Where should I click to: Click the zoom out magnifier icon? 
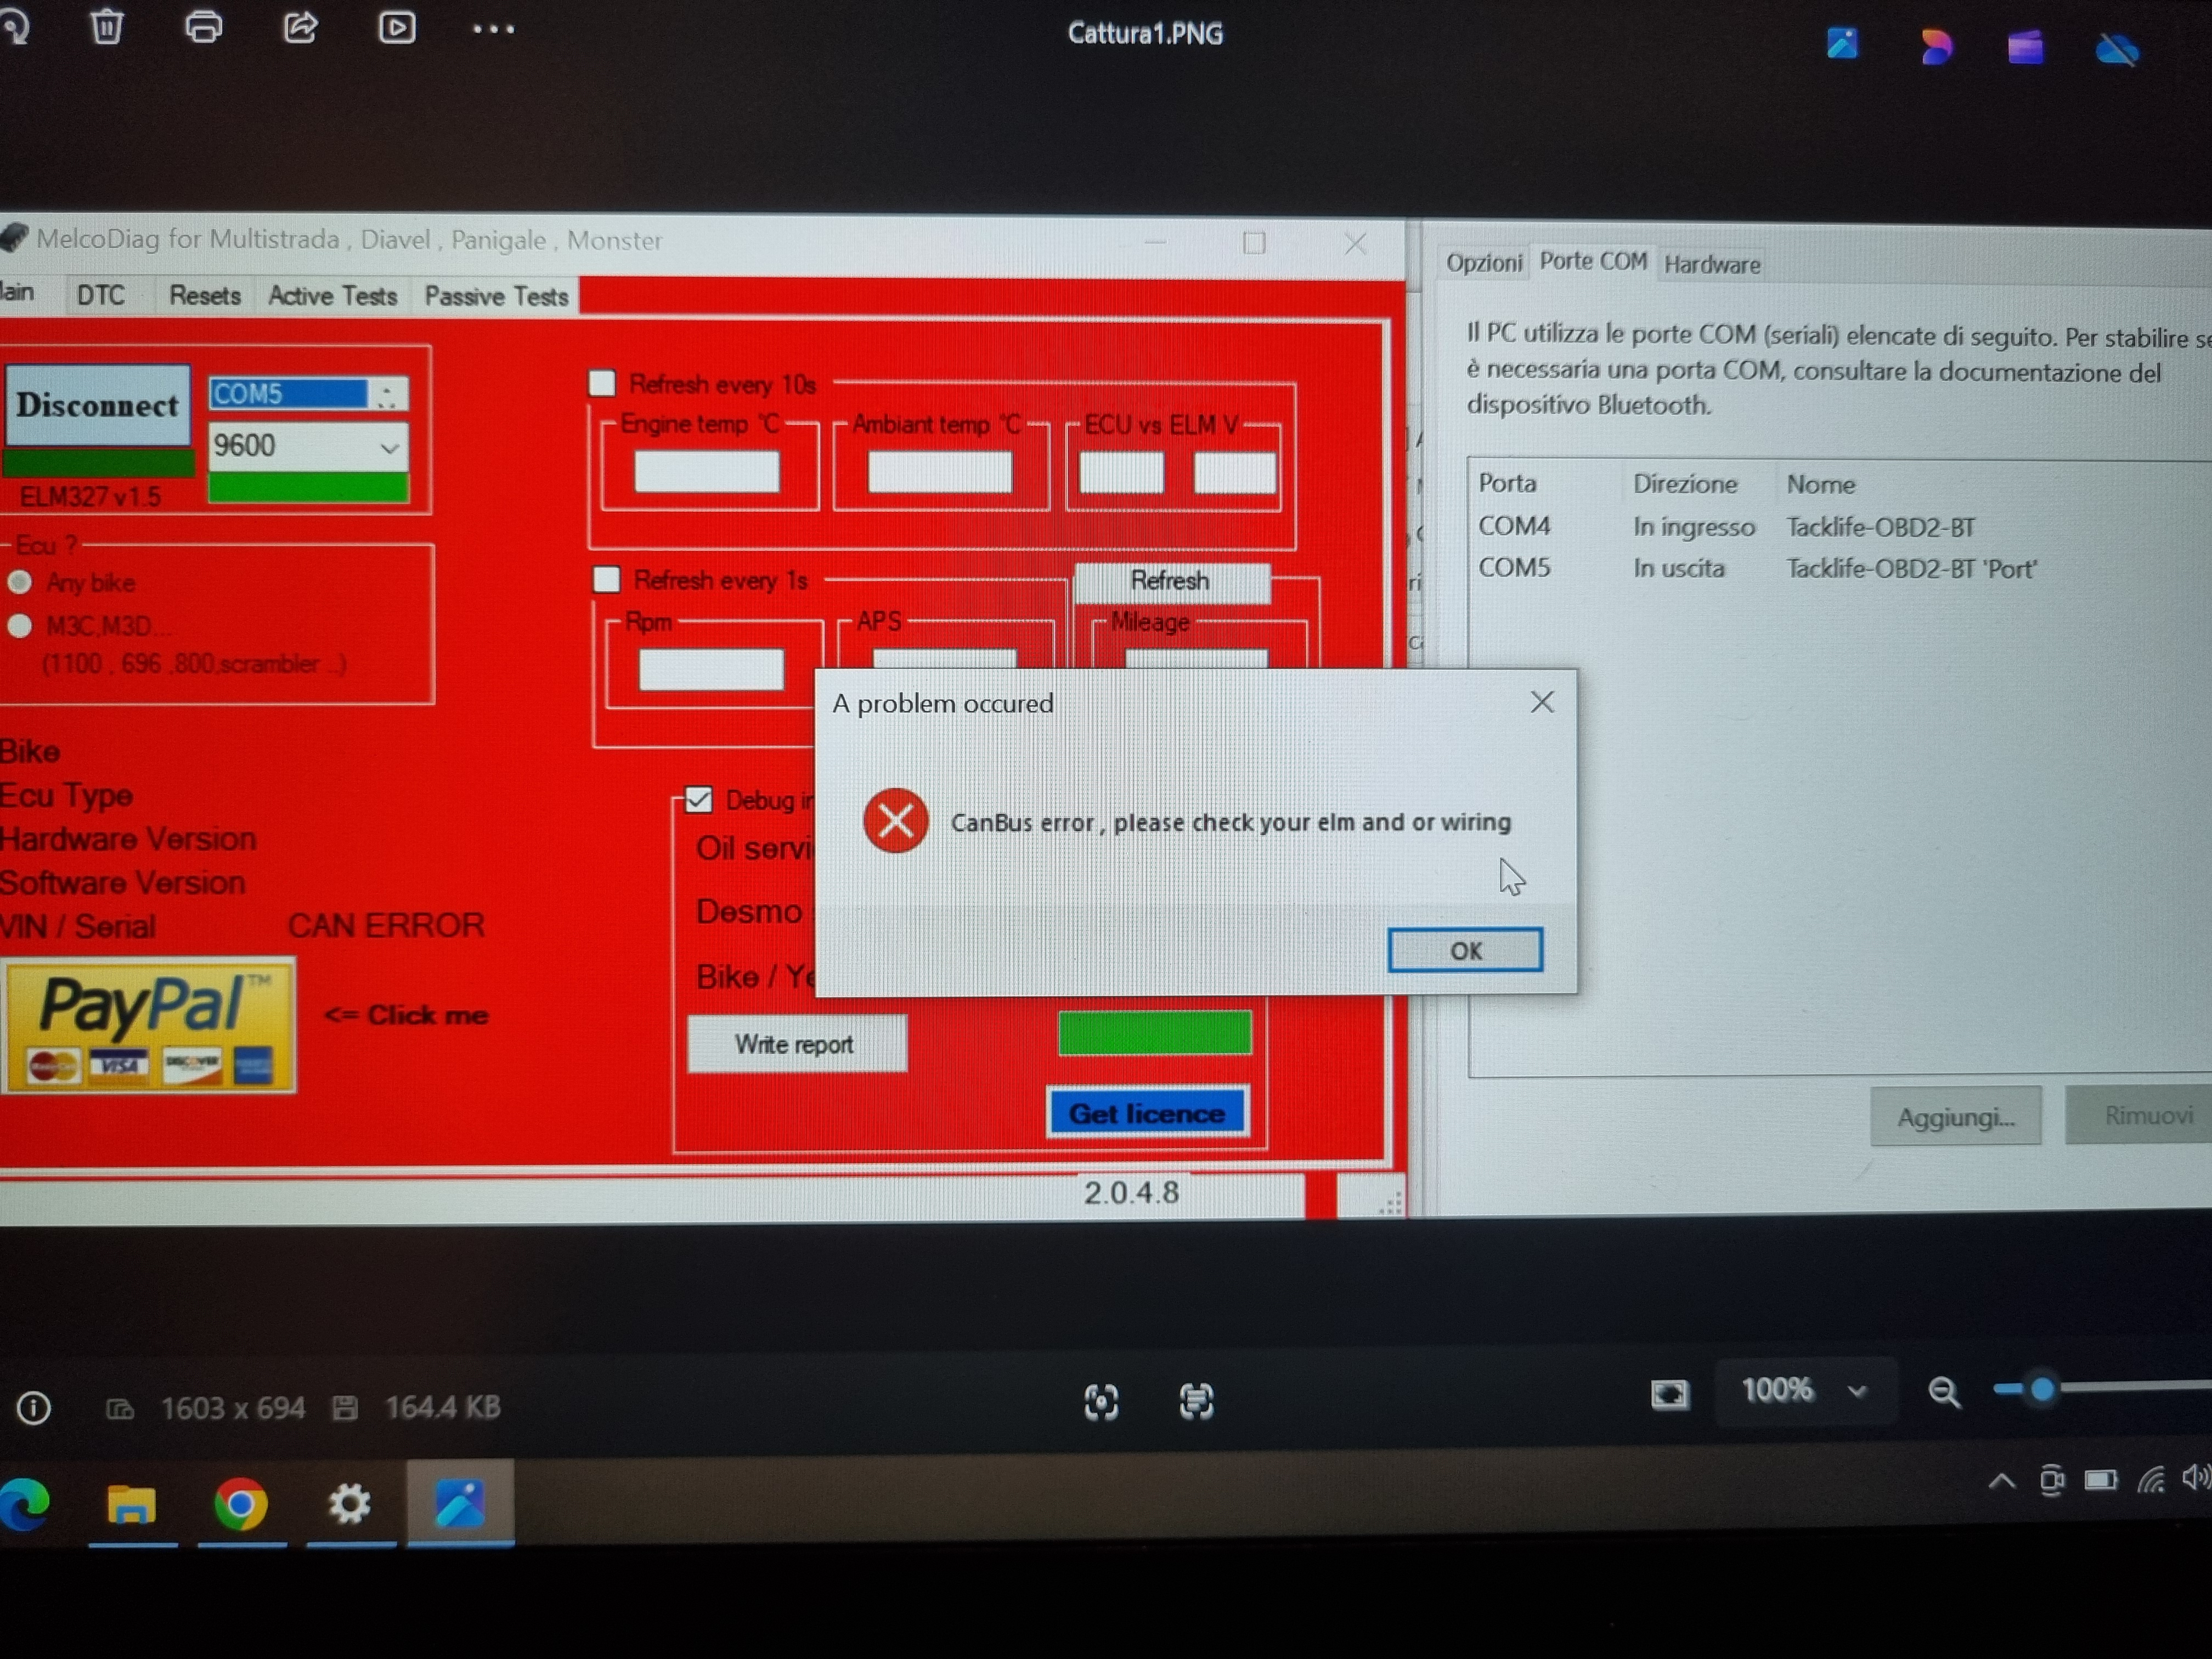(x=1944, y=1392)
